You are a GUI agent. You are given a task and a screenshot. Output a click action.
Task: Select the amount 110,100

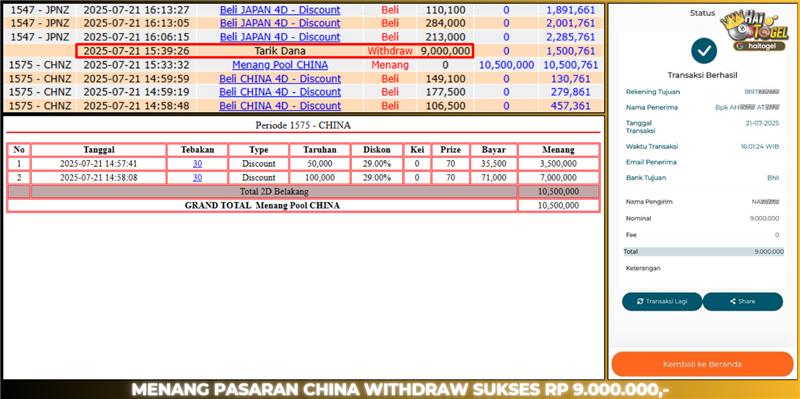[x=445, y=10]
